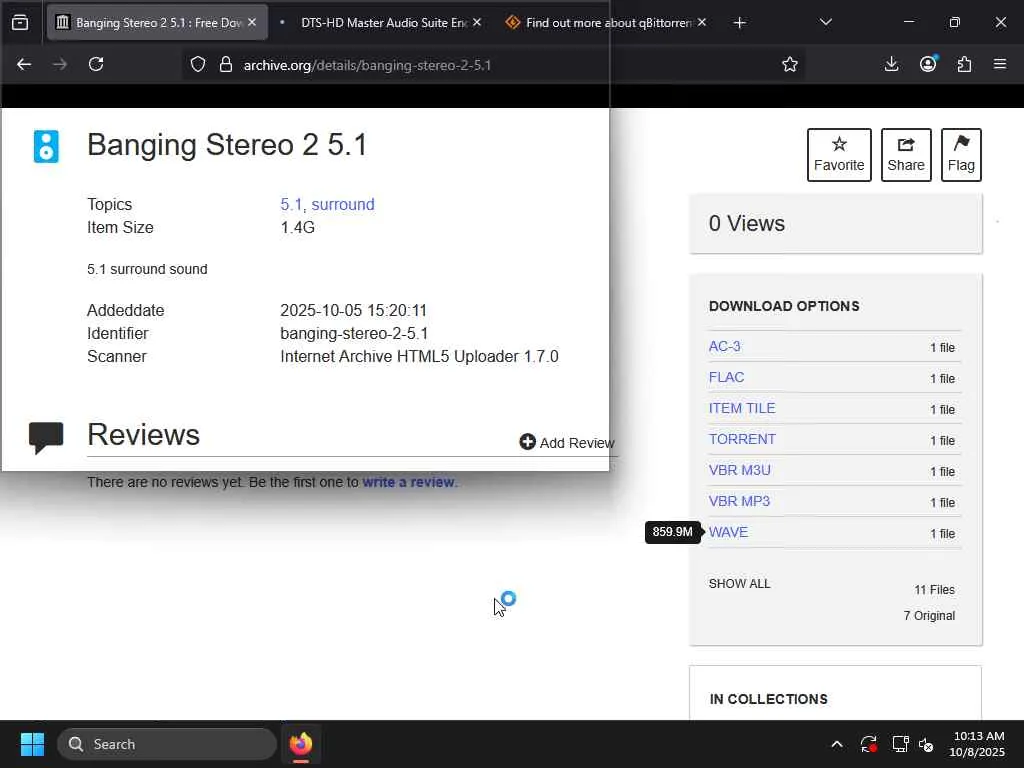Open the Extensions puzzle icon
The height and width of the screenshot is (768, 1024).
coord(964,64)
